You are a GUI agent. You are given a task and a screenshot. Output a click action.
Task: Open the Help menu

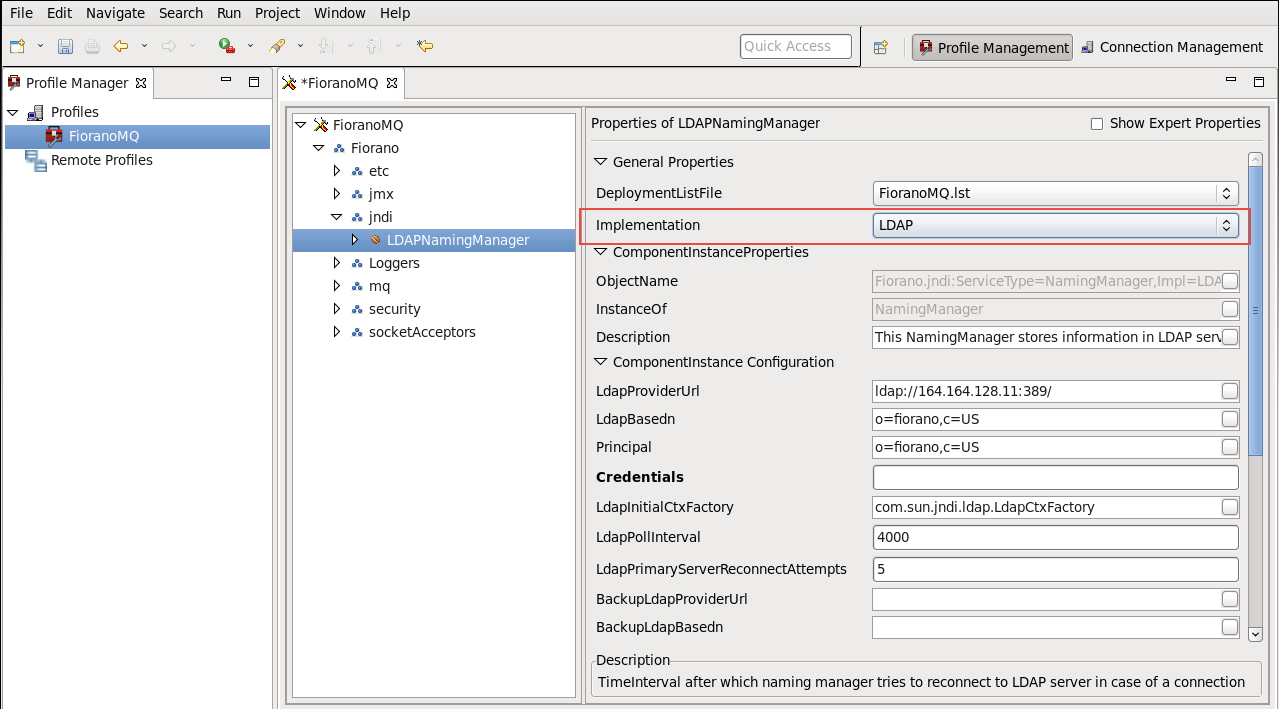pyautogui.click(x=395, y=13)
